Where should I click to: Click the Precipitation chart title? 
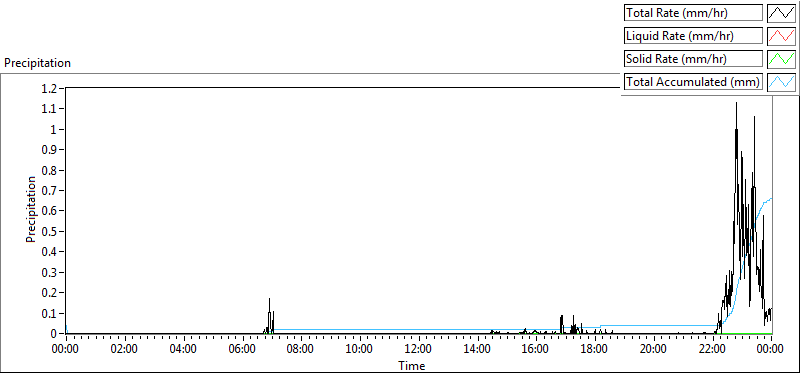click(x=37, y=63)
